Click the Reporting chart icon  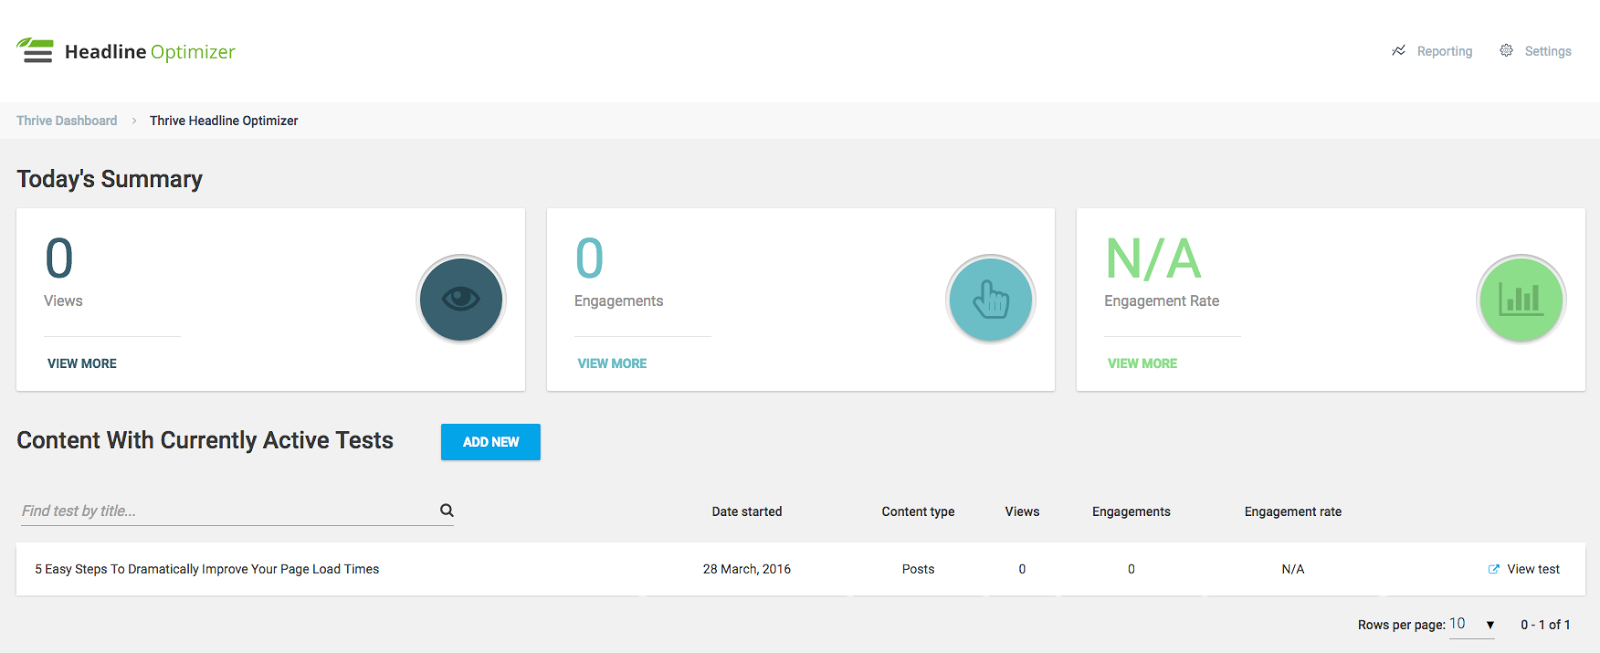coord(1398,51)
